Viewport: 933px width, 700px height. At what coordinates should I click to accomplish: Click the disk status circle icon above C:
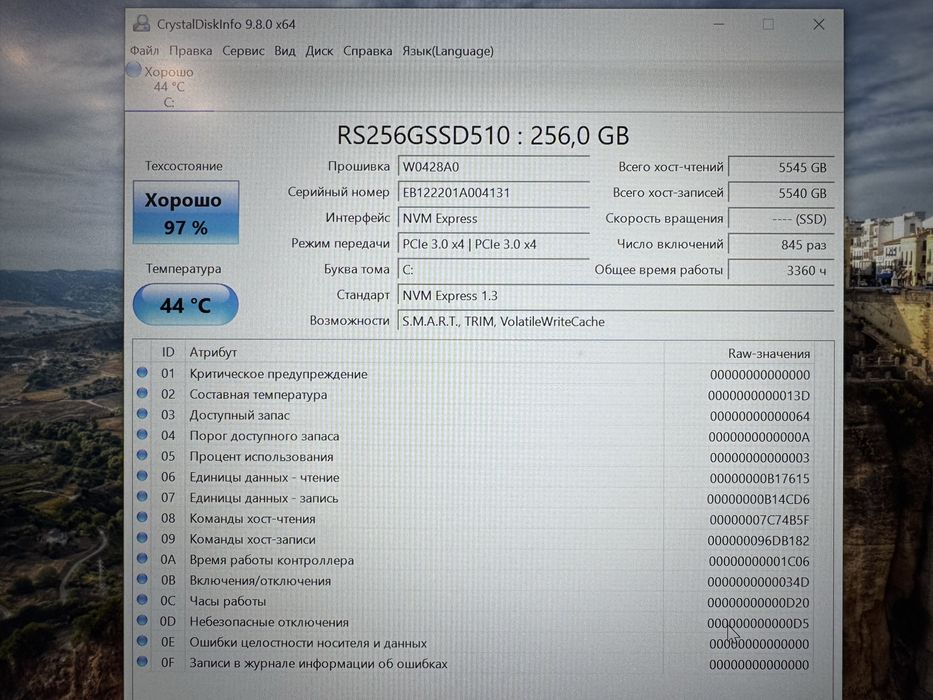tap(134, 70)
